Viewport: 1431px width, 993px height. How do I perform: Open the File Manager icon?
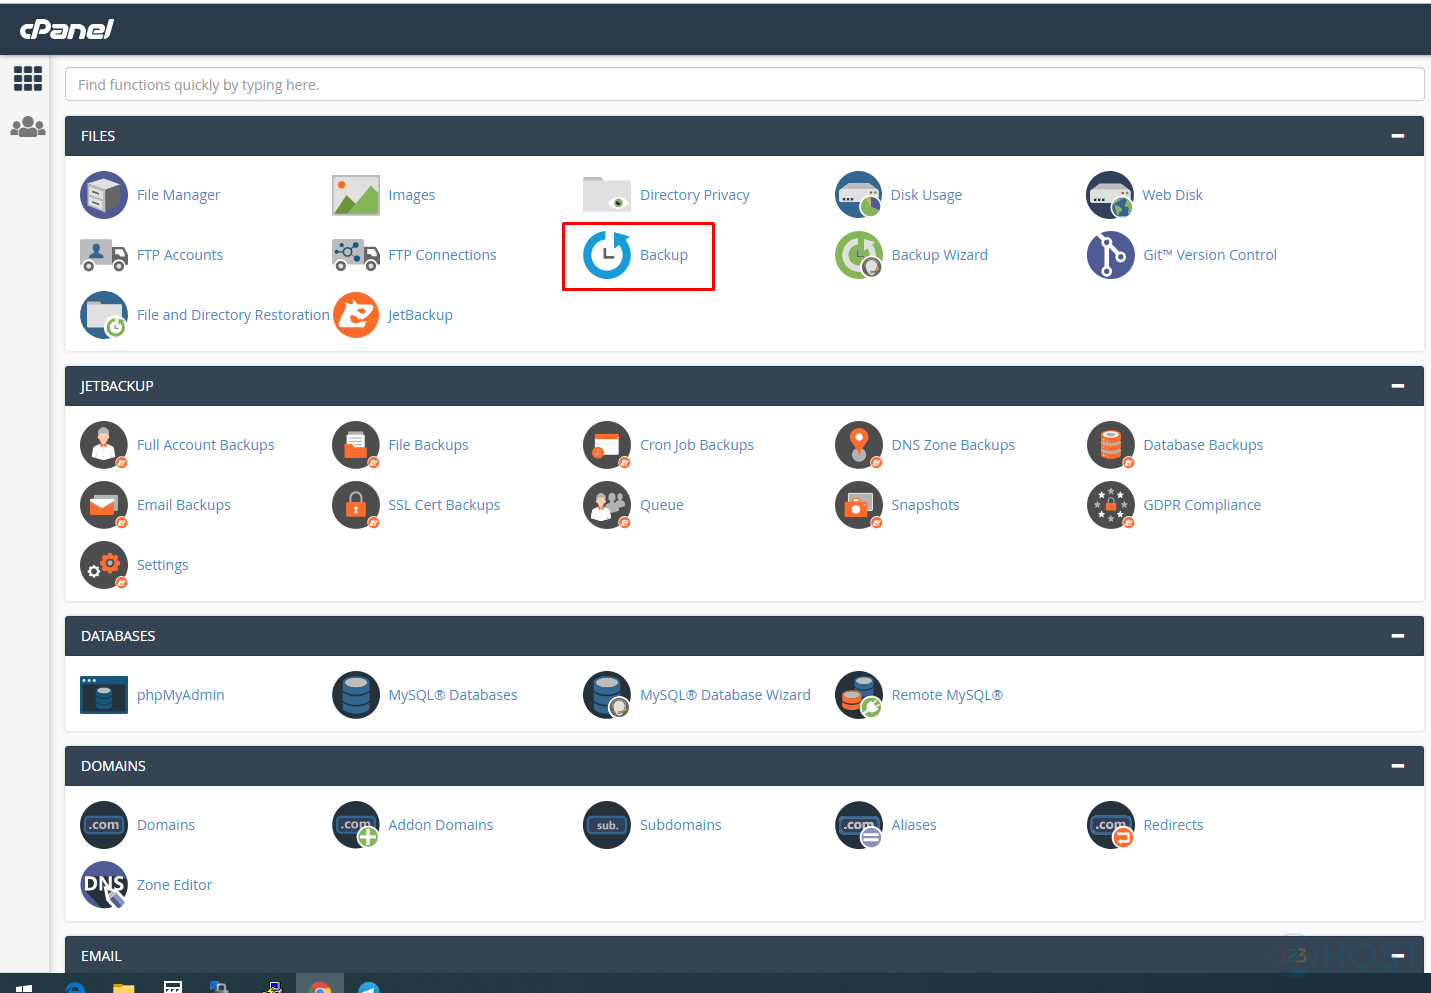tap(104, 195)
